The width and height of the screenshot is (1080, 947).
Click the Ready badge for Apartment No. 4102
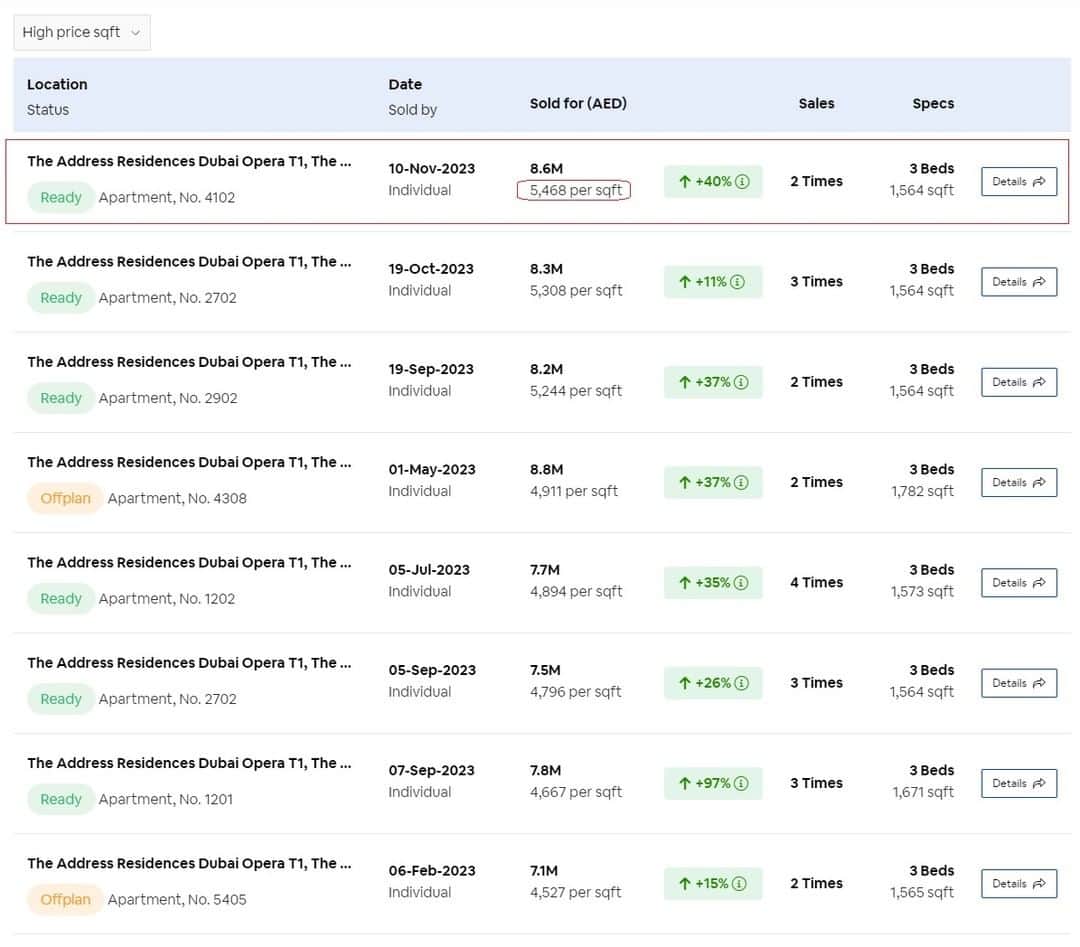(x=61, y=198)
